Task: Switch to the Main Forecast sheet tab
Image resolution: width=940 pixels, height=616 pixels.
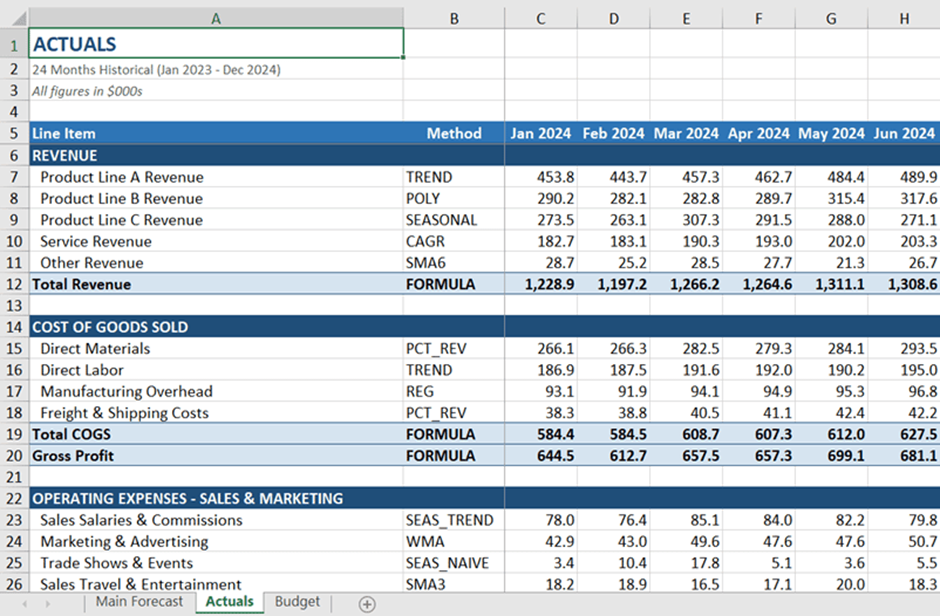Action: tap(139, 602)
